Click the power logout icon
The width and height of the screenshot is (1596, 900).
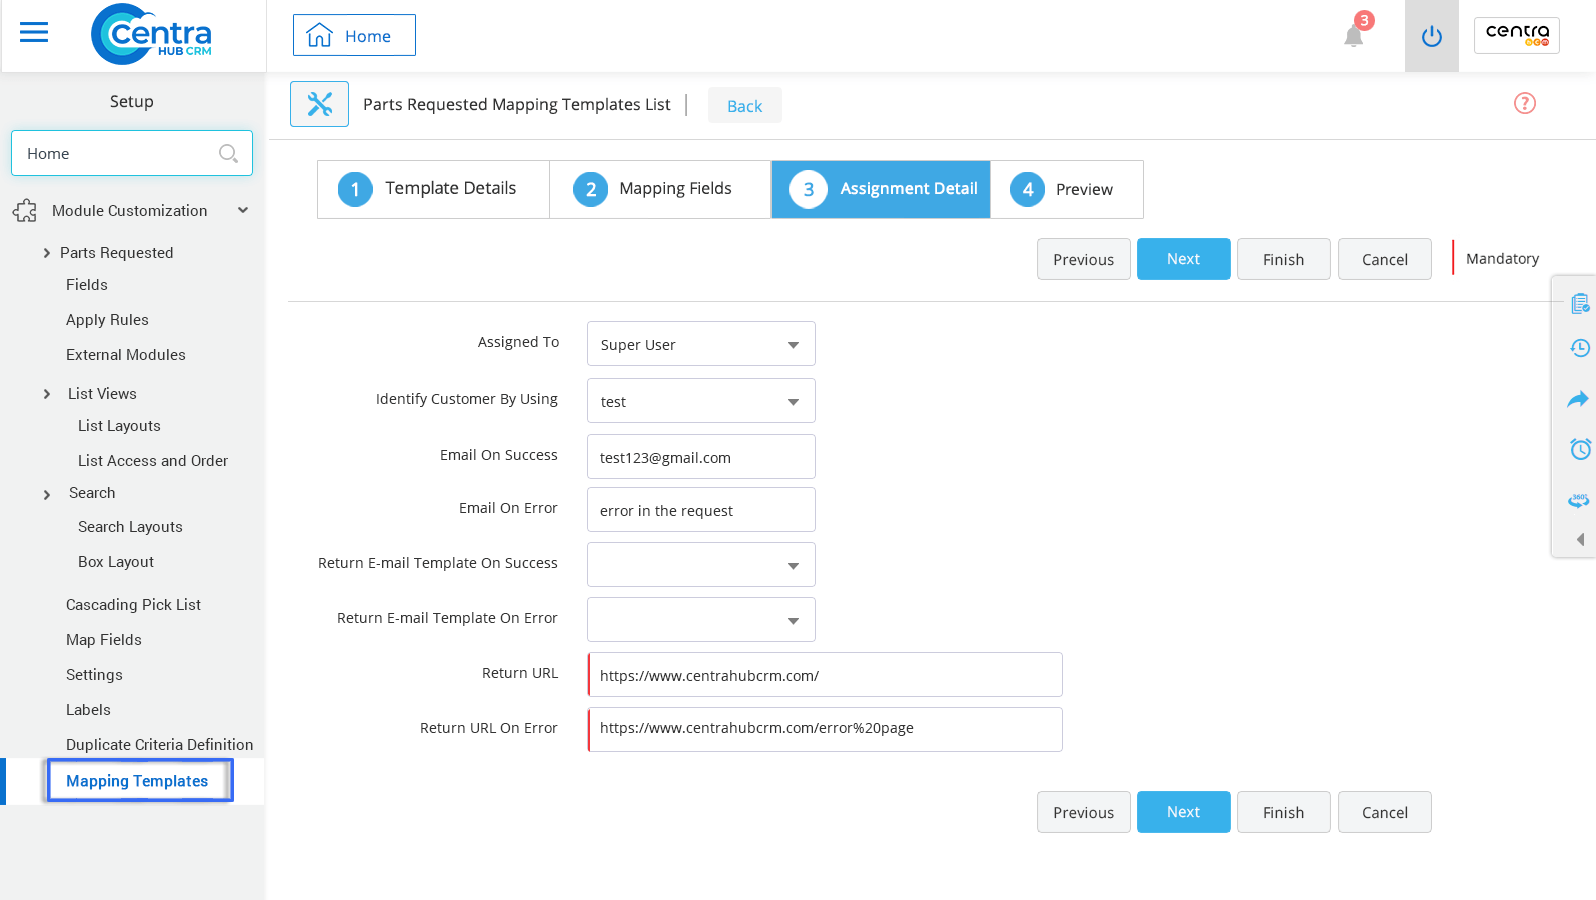(1432, 36)
